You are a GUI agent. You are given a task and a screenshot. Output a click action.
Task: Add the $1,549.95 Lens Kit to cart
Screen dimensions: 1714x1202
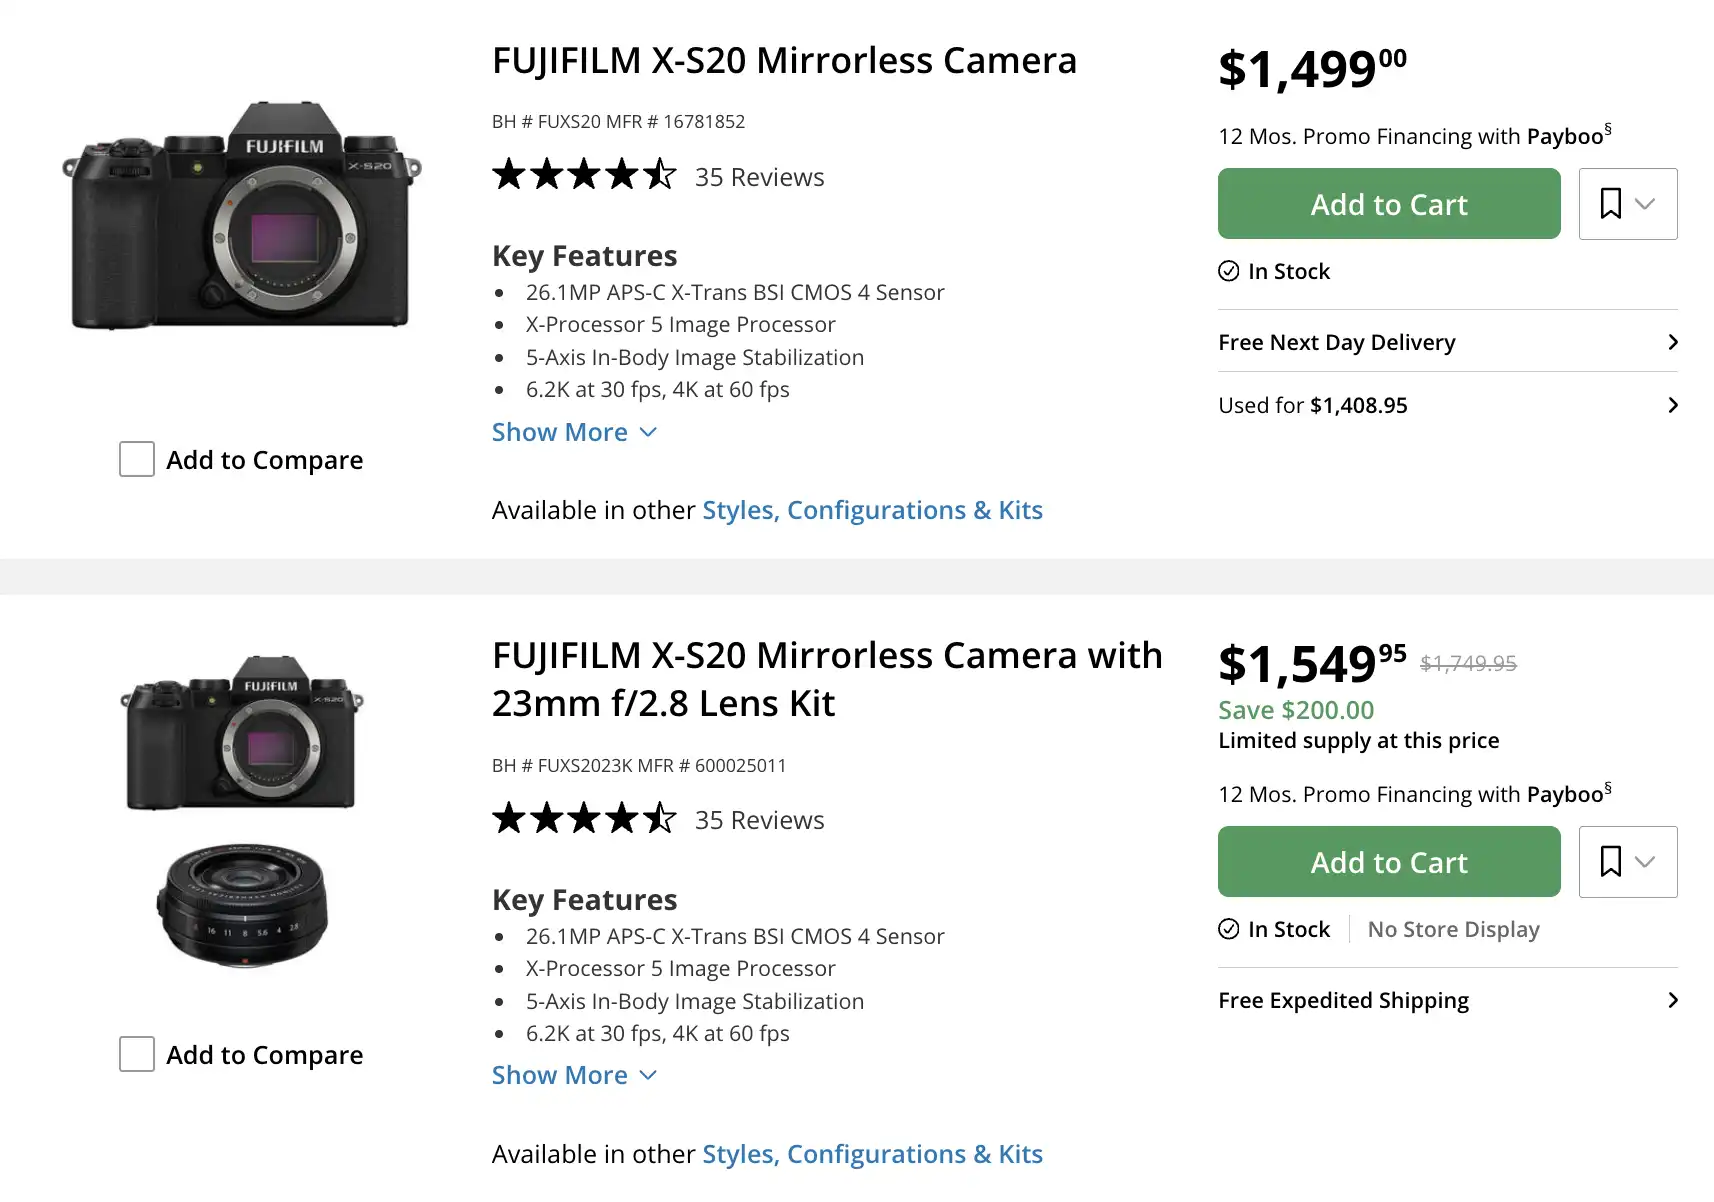(1388, 862)
